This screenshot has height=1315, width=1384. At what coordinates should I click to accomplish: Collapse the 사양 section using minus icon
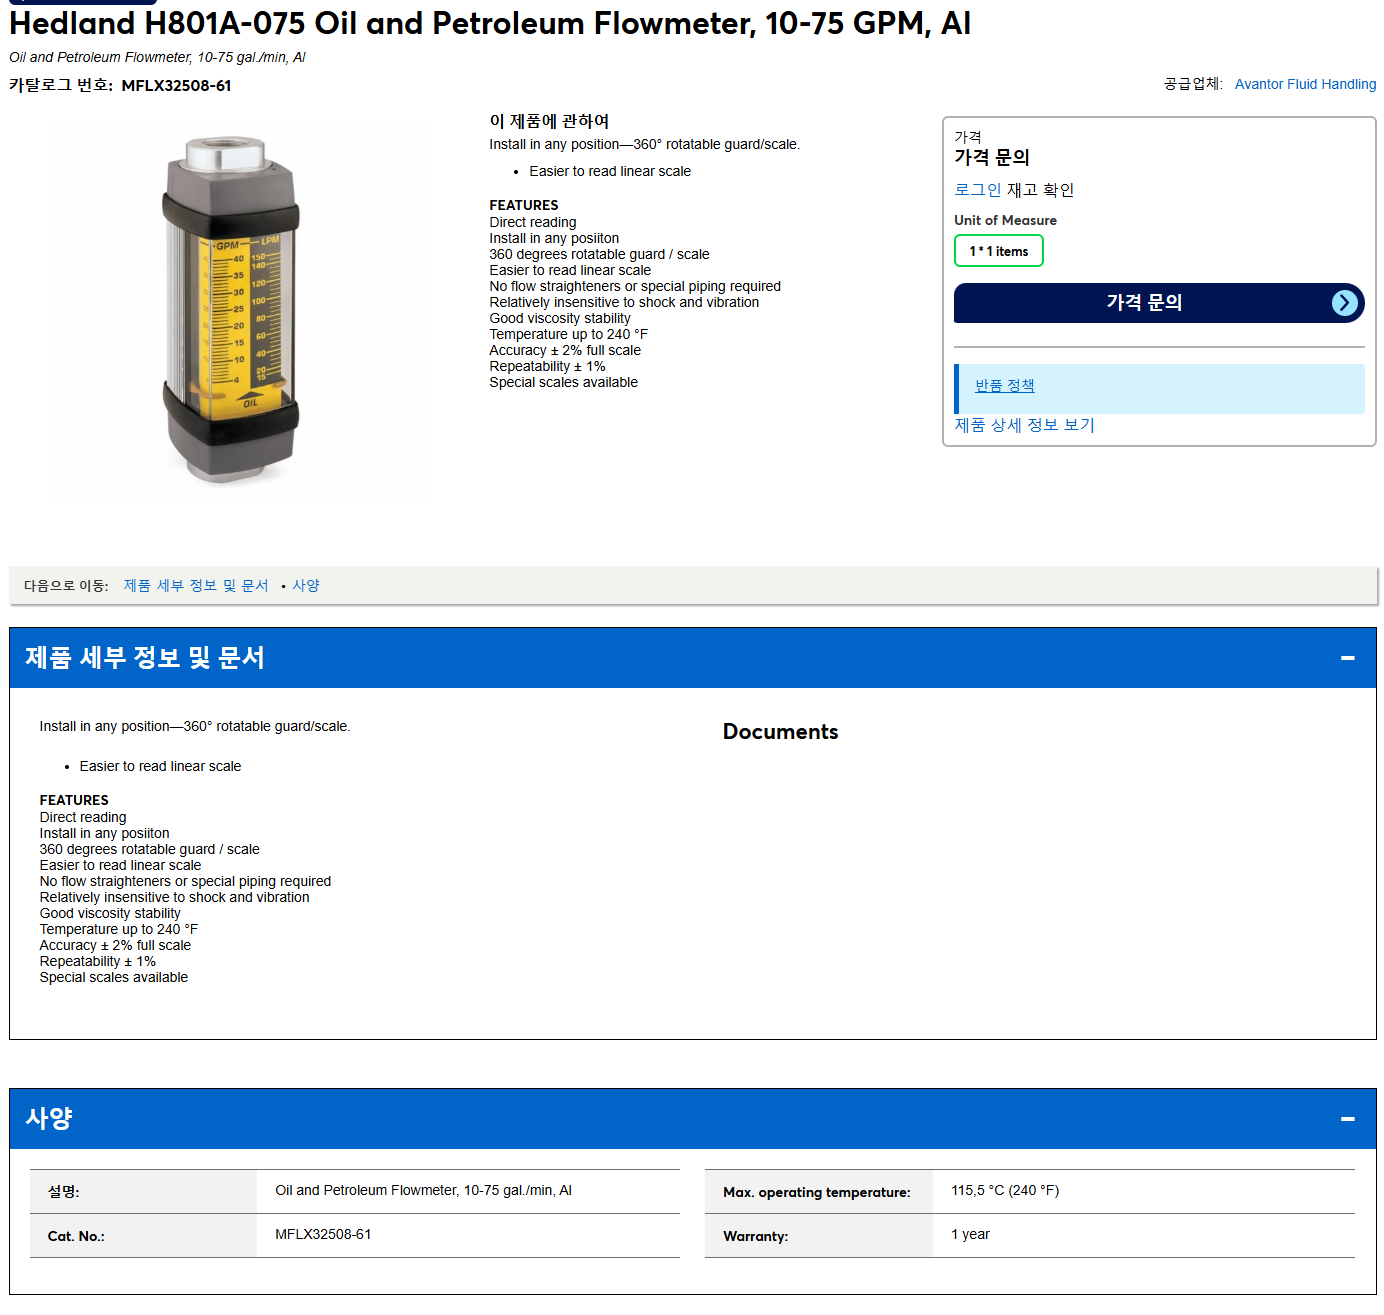[x=1347, y=1119]
